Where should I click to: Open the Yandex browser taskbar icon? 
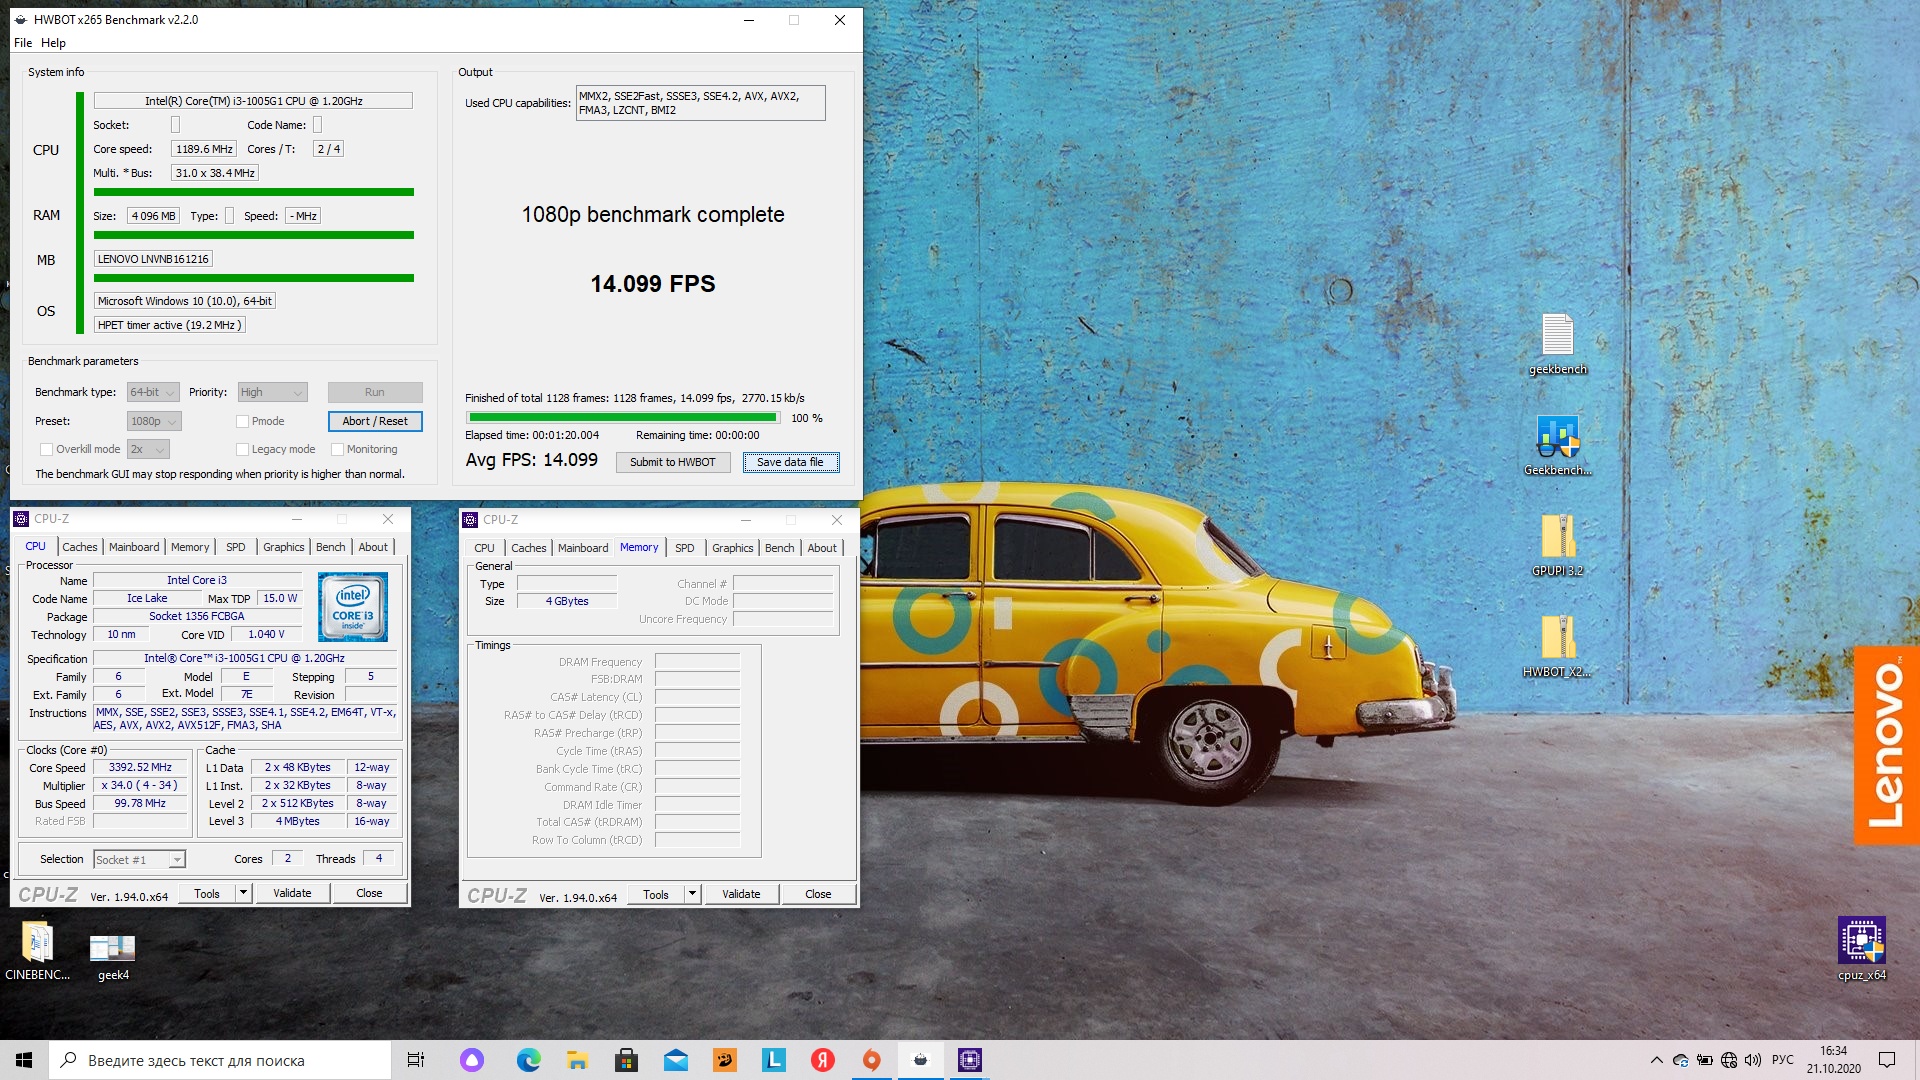(822, 1060)
